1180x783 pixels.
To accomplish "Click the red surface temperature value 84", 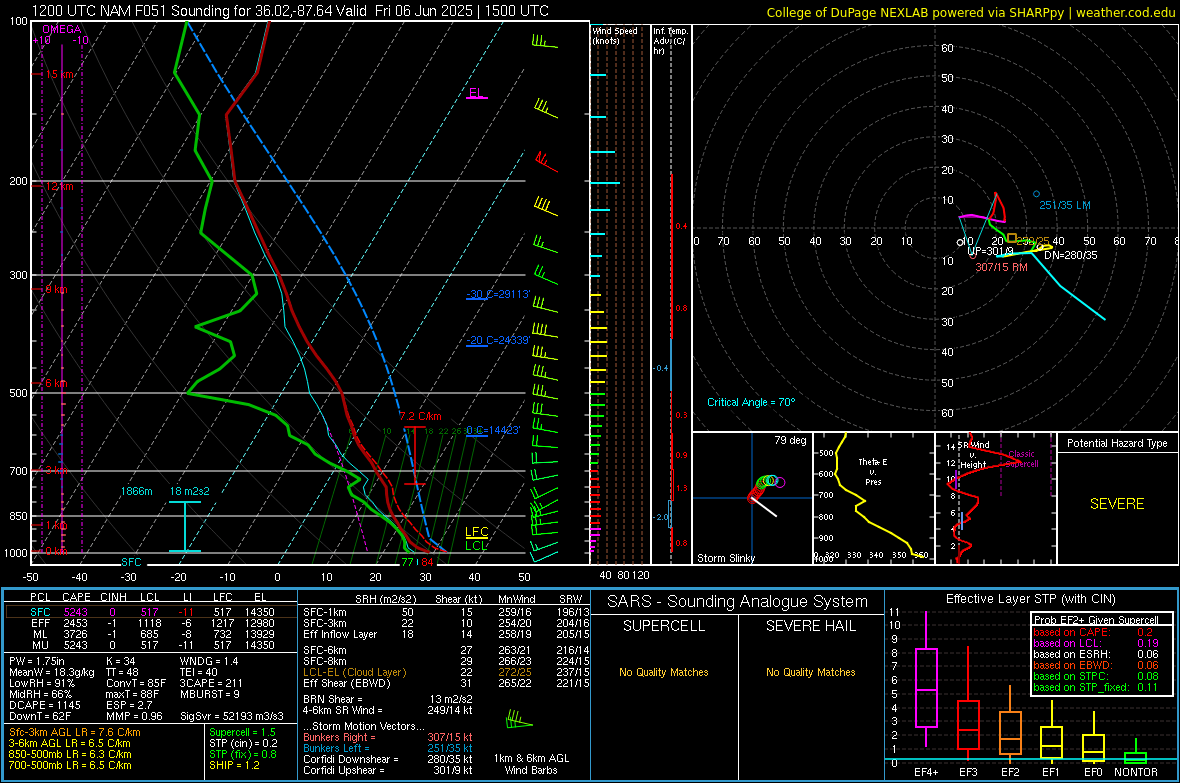I will pos(427,562).
